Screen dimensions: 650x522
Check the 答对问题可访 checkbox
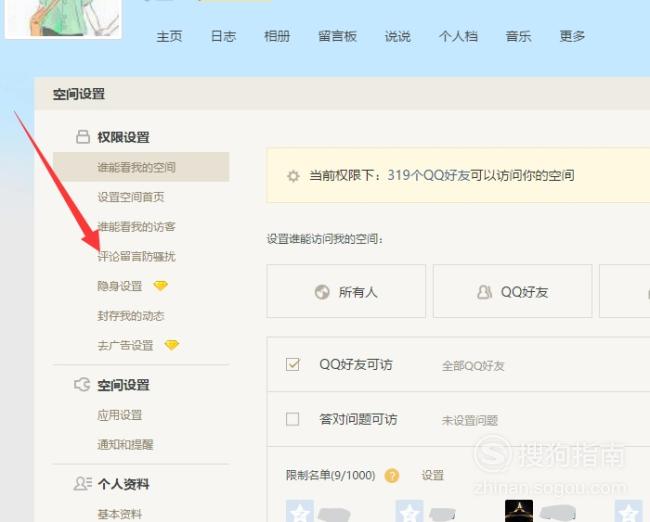293,419
